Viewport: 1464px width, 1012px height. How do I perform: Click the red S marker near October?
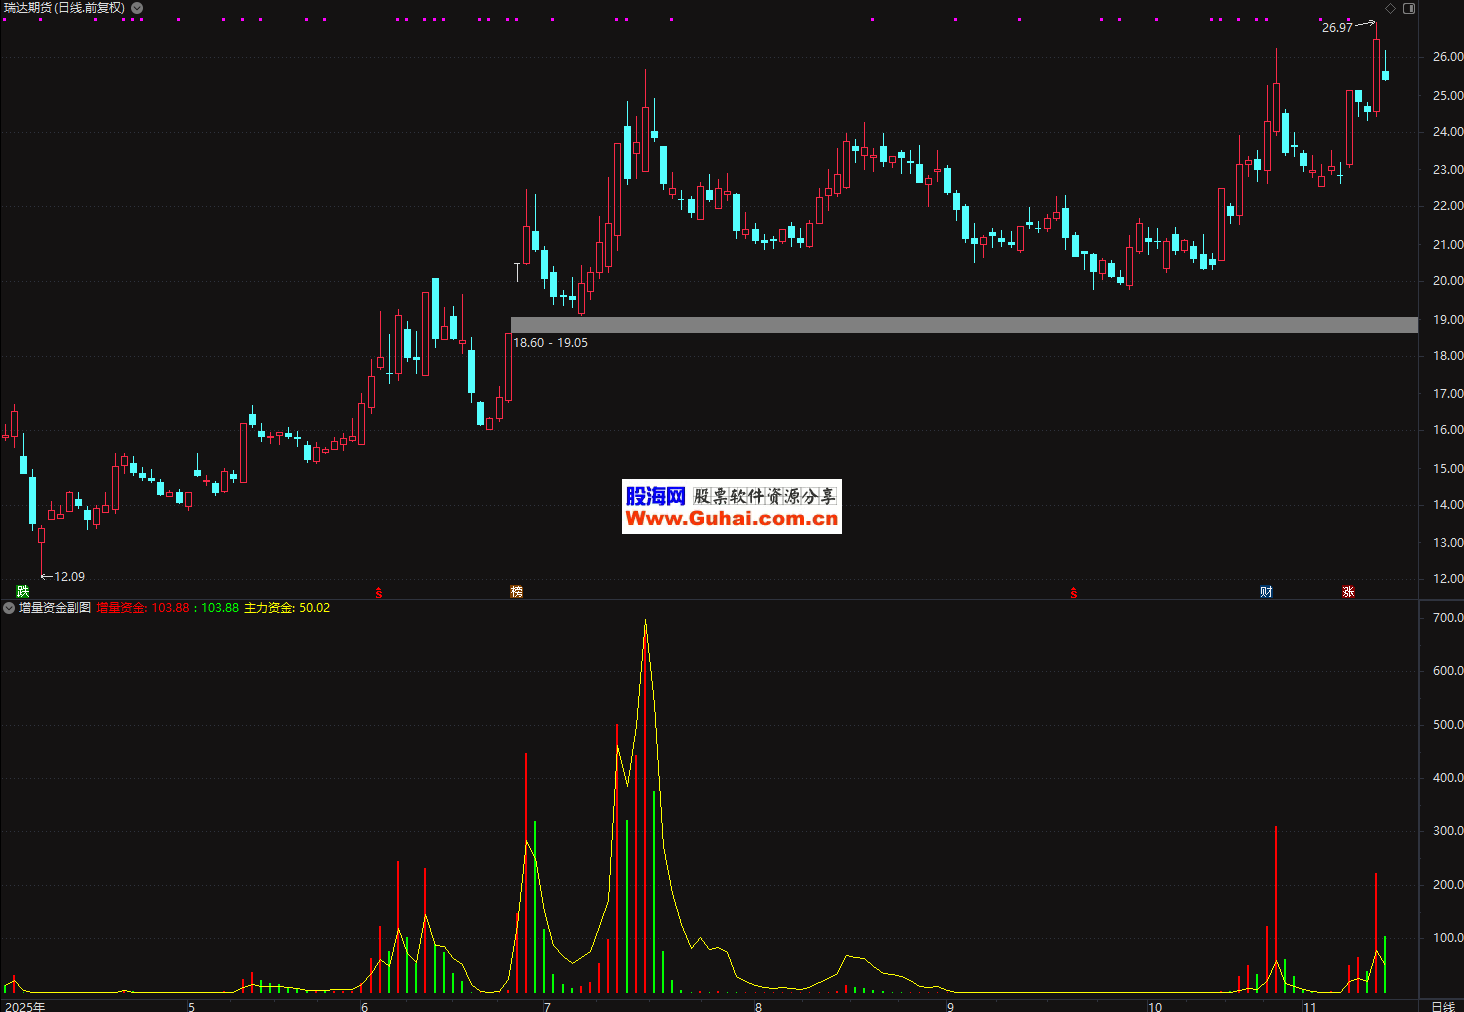tap(1073, 593)
